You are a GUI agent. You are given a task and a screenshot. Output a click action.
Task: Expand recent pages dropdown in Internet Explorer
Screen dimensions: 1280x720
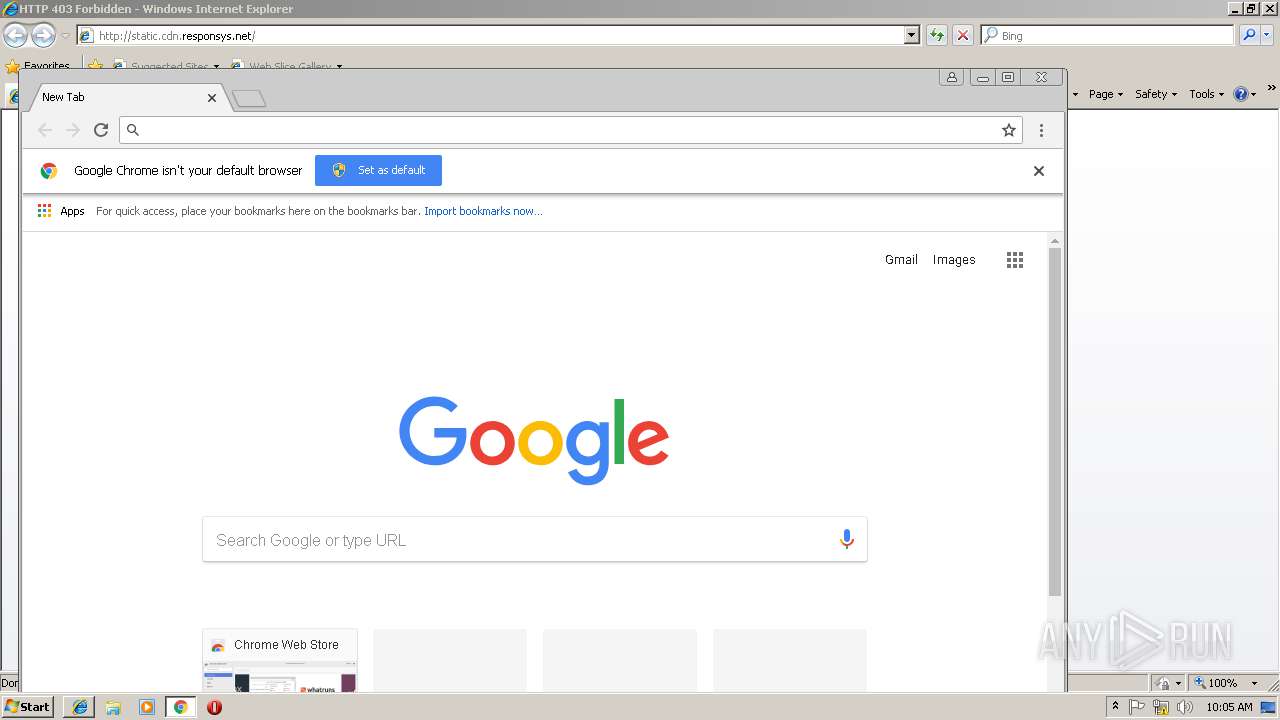(x=65, y=36)
